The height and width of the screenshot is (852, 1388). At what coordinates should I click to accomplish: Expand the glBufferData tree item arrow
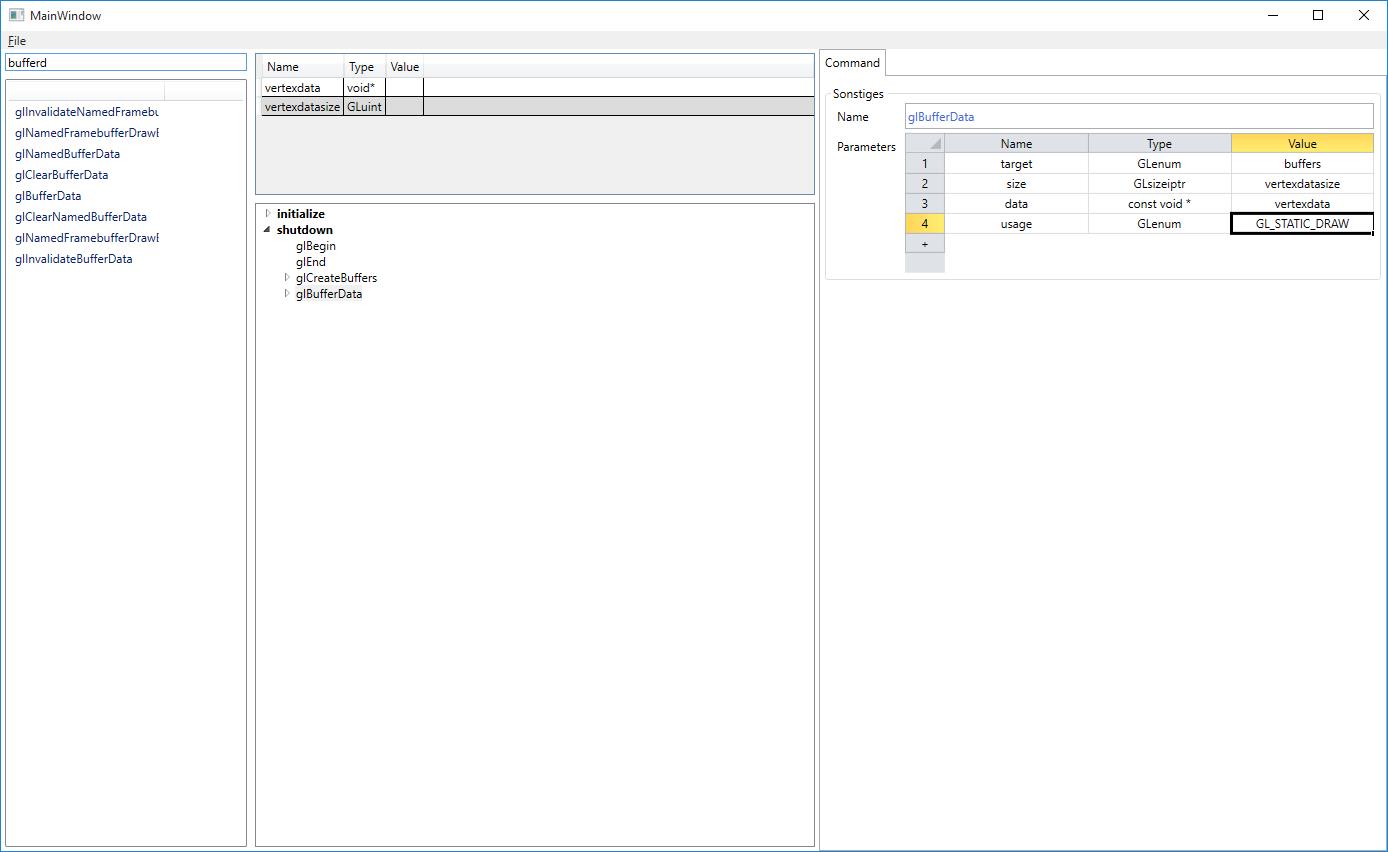point(287,294)
